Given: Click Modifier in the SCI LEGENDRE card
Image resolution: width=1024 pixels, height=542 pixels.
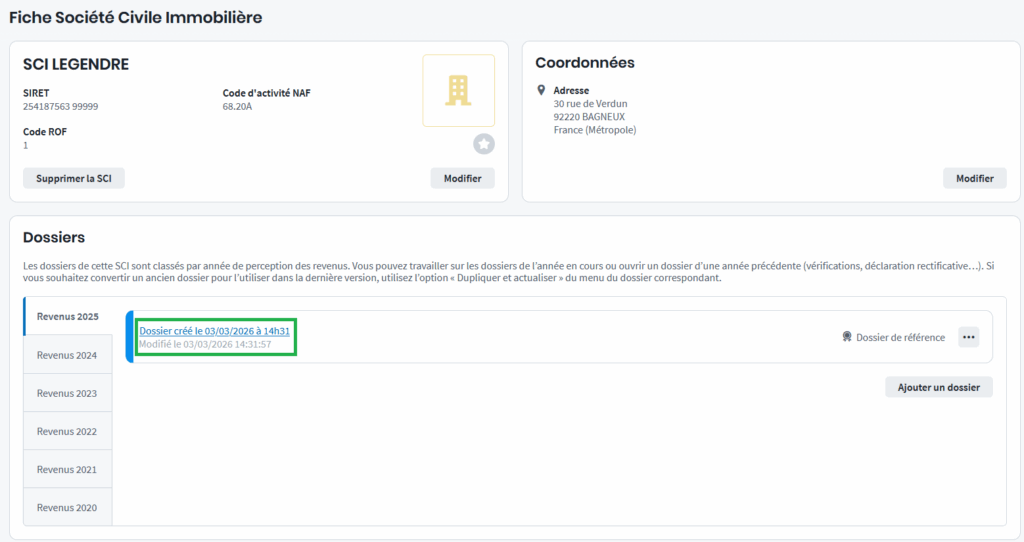Looking at the screenshot, I should (x=462, y=178).
